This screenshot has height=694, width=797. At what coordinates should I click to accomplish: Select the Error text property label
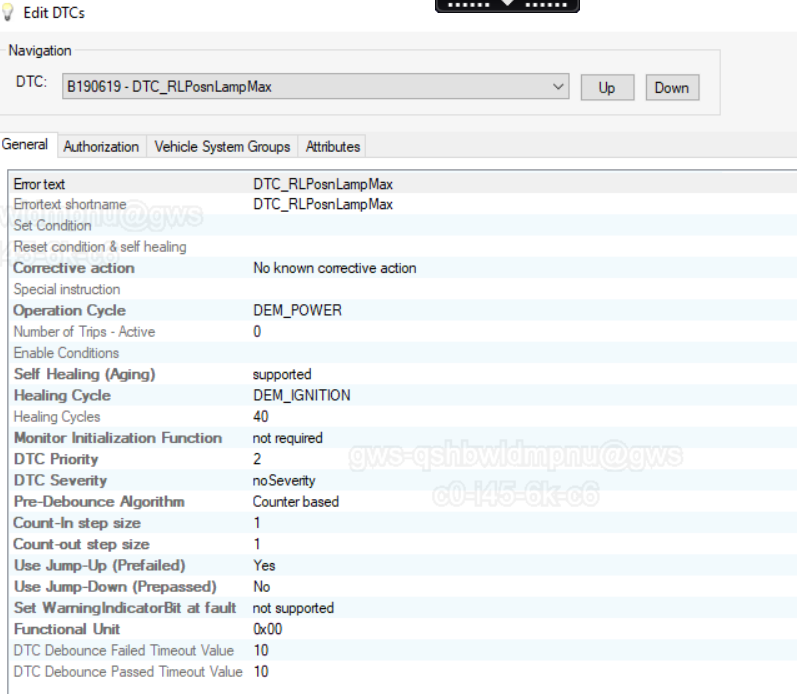click(x=39, y=184)
